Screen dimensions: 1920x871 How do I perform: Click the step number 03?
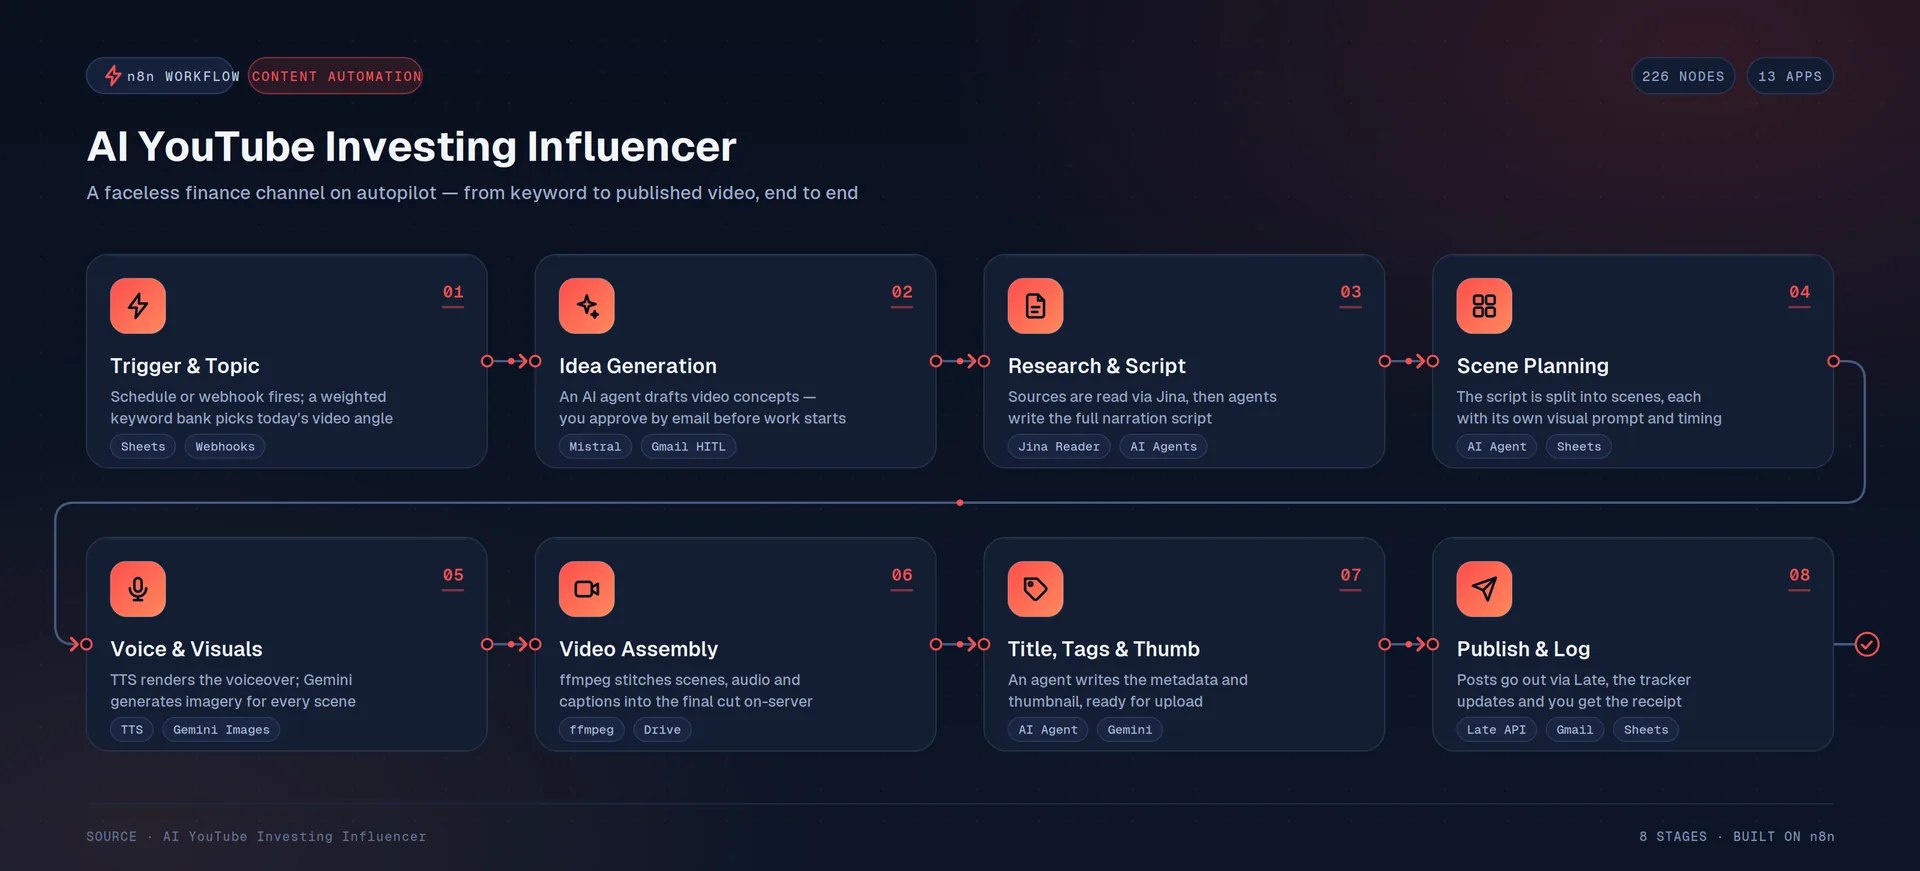click(x=1351, y=292)
